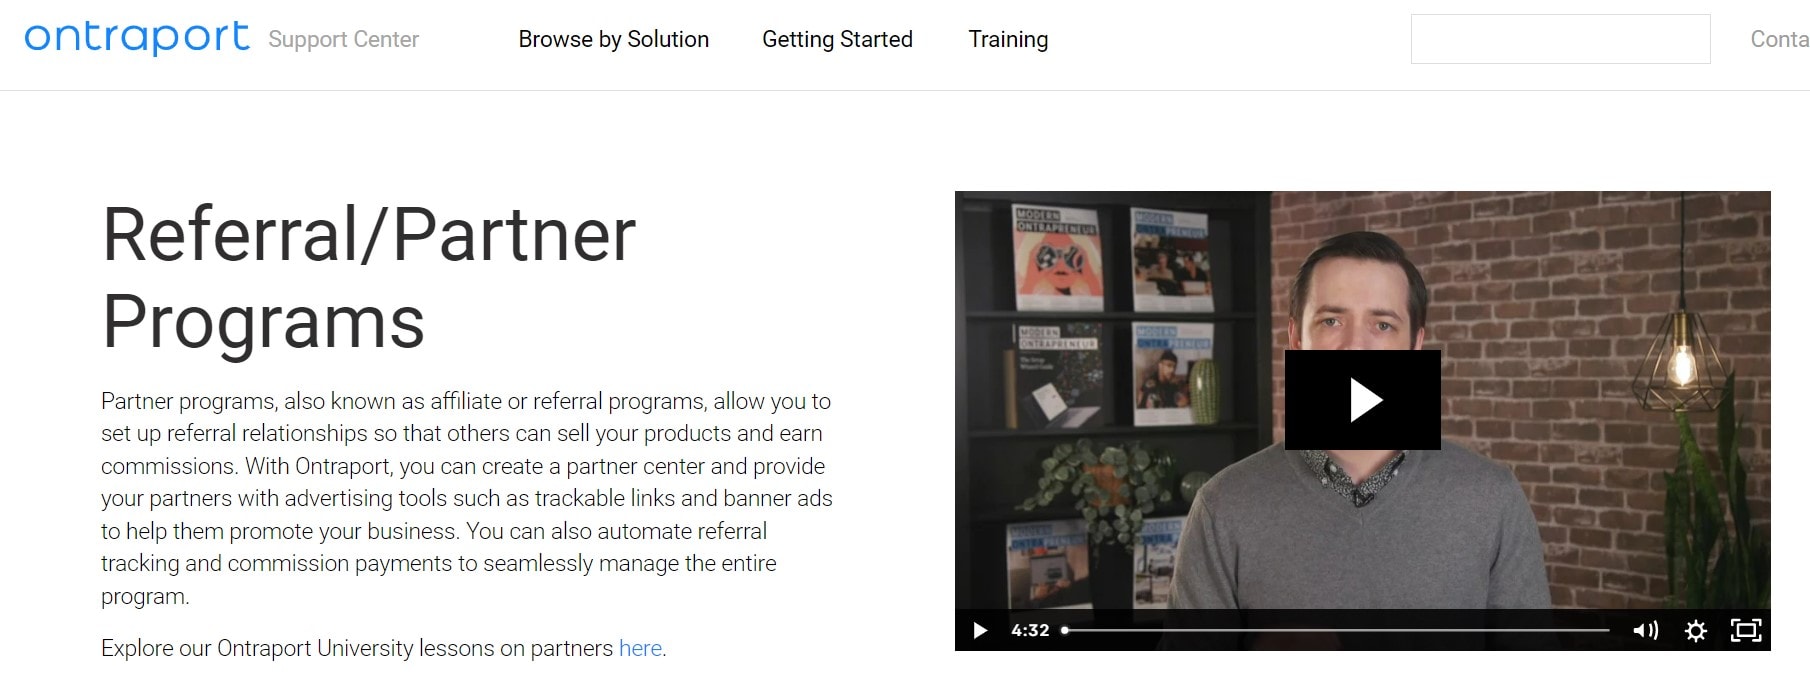Enter fullscreen mode with the fullscreen icon
The width and height of the screenshot is (1810, 685).
click(x=1746, y=630)
